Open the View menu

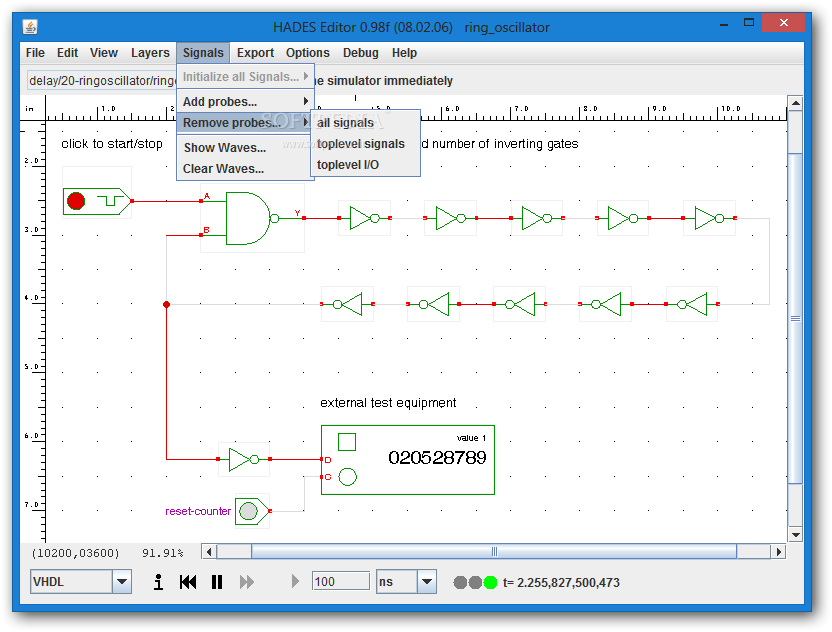tap(103, 53)
